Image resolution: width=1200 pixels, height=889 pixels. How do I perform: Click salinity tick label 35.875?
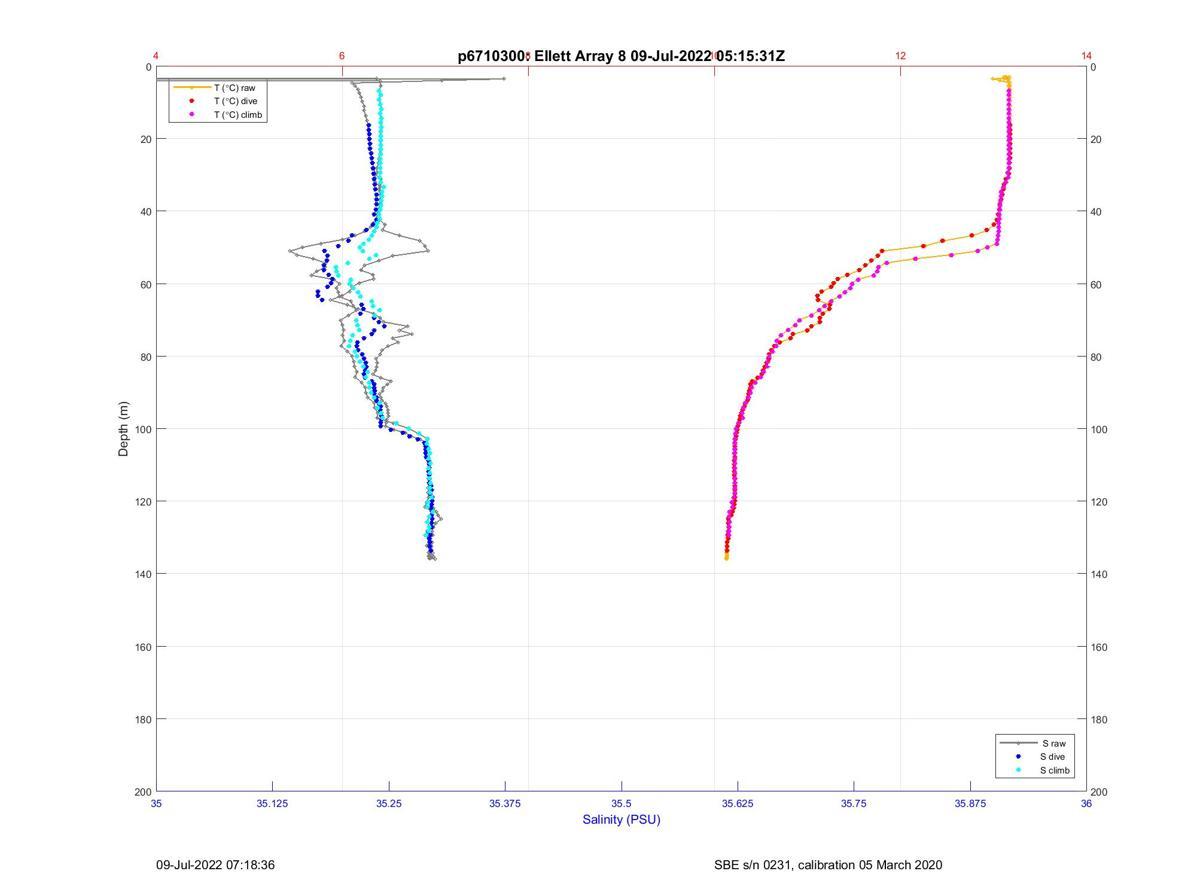click(x=970, y=803)
